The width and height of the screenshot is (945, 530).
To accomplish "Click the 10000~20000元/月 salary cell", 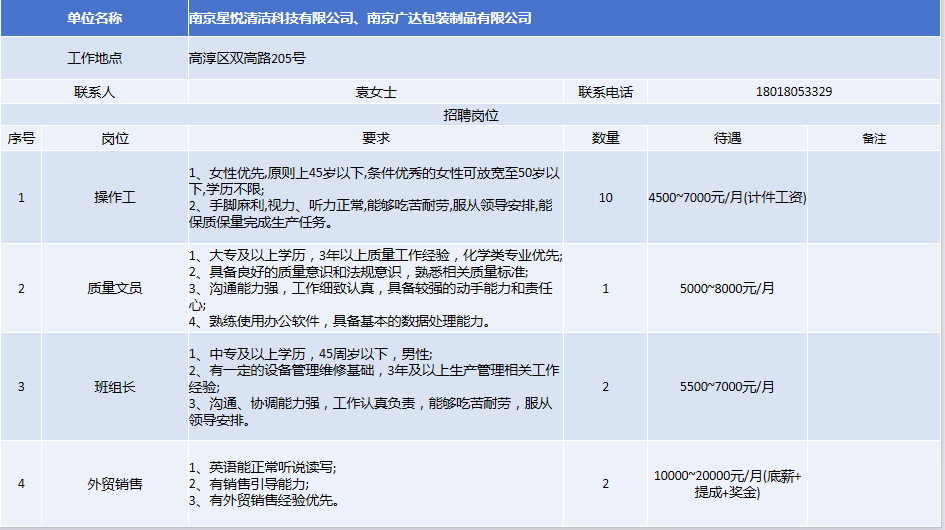I will point(727,484).
